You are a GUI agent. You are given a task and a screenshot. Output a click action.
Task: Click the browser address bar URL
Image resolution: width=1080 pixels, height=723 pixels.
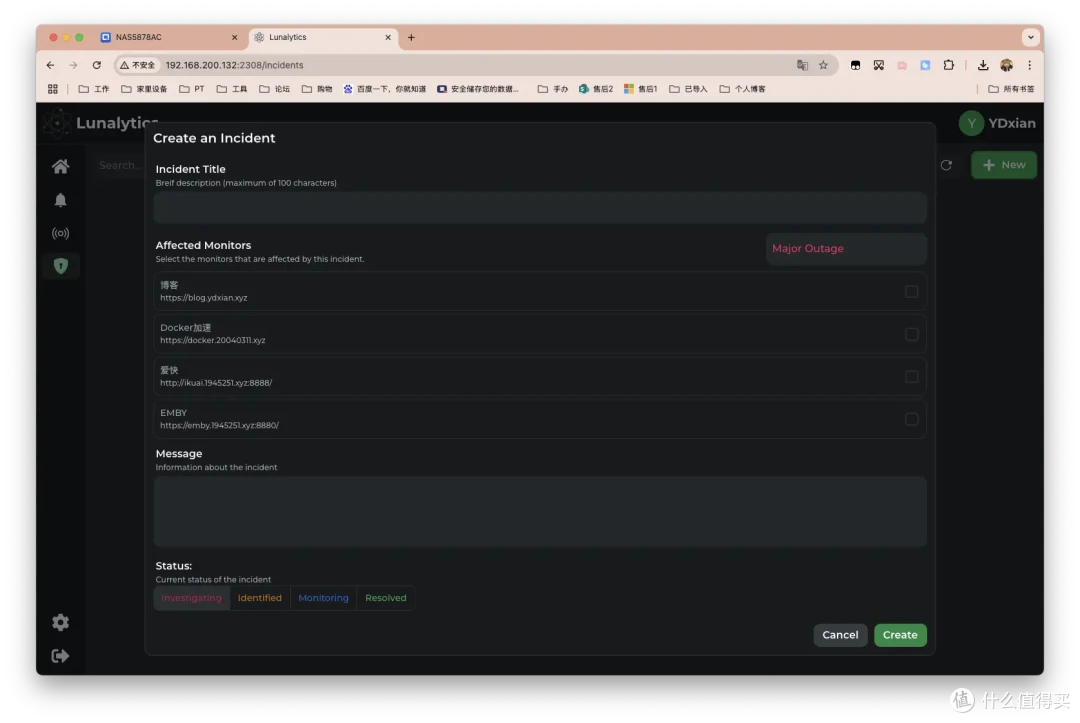point(234,65)
